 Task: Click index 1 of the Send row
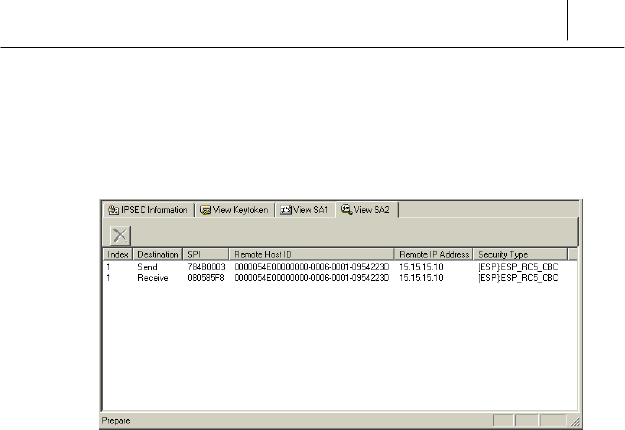[108, 267]
